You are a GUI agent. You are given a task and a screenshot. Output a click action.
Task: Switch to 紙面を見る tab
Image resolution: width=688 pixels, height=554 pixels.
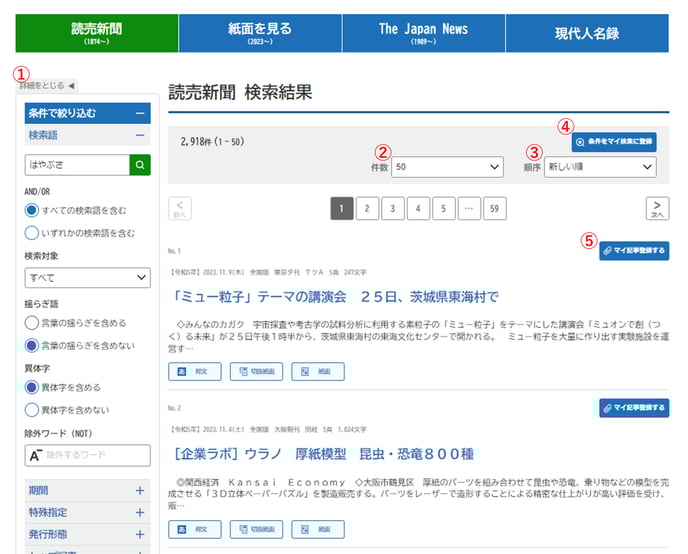click(x=258, y=33)
